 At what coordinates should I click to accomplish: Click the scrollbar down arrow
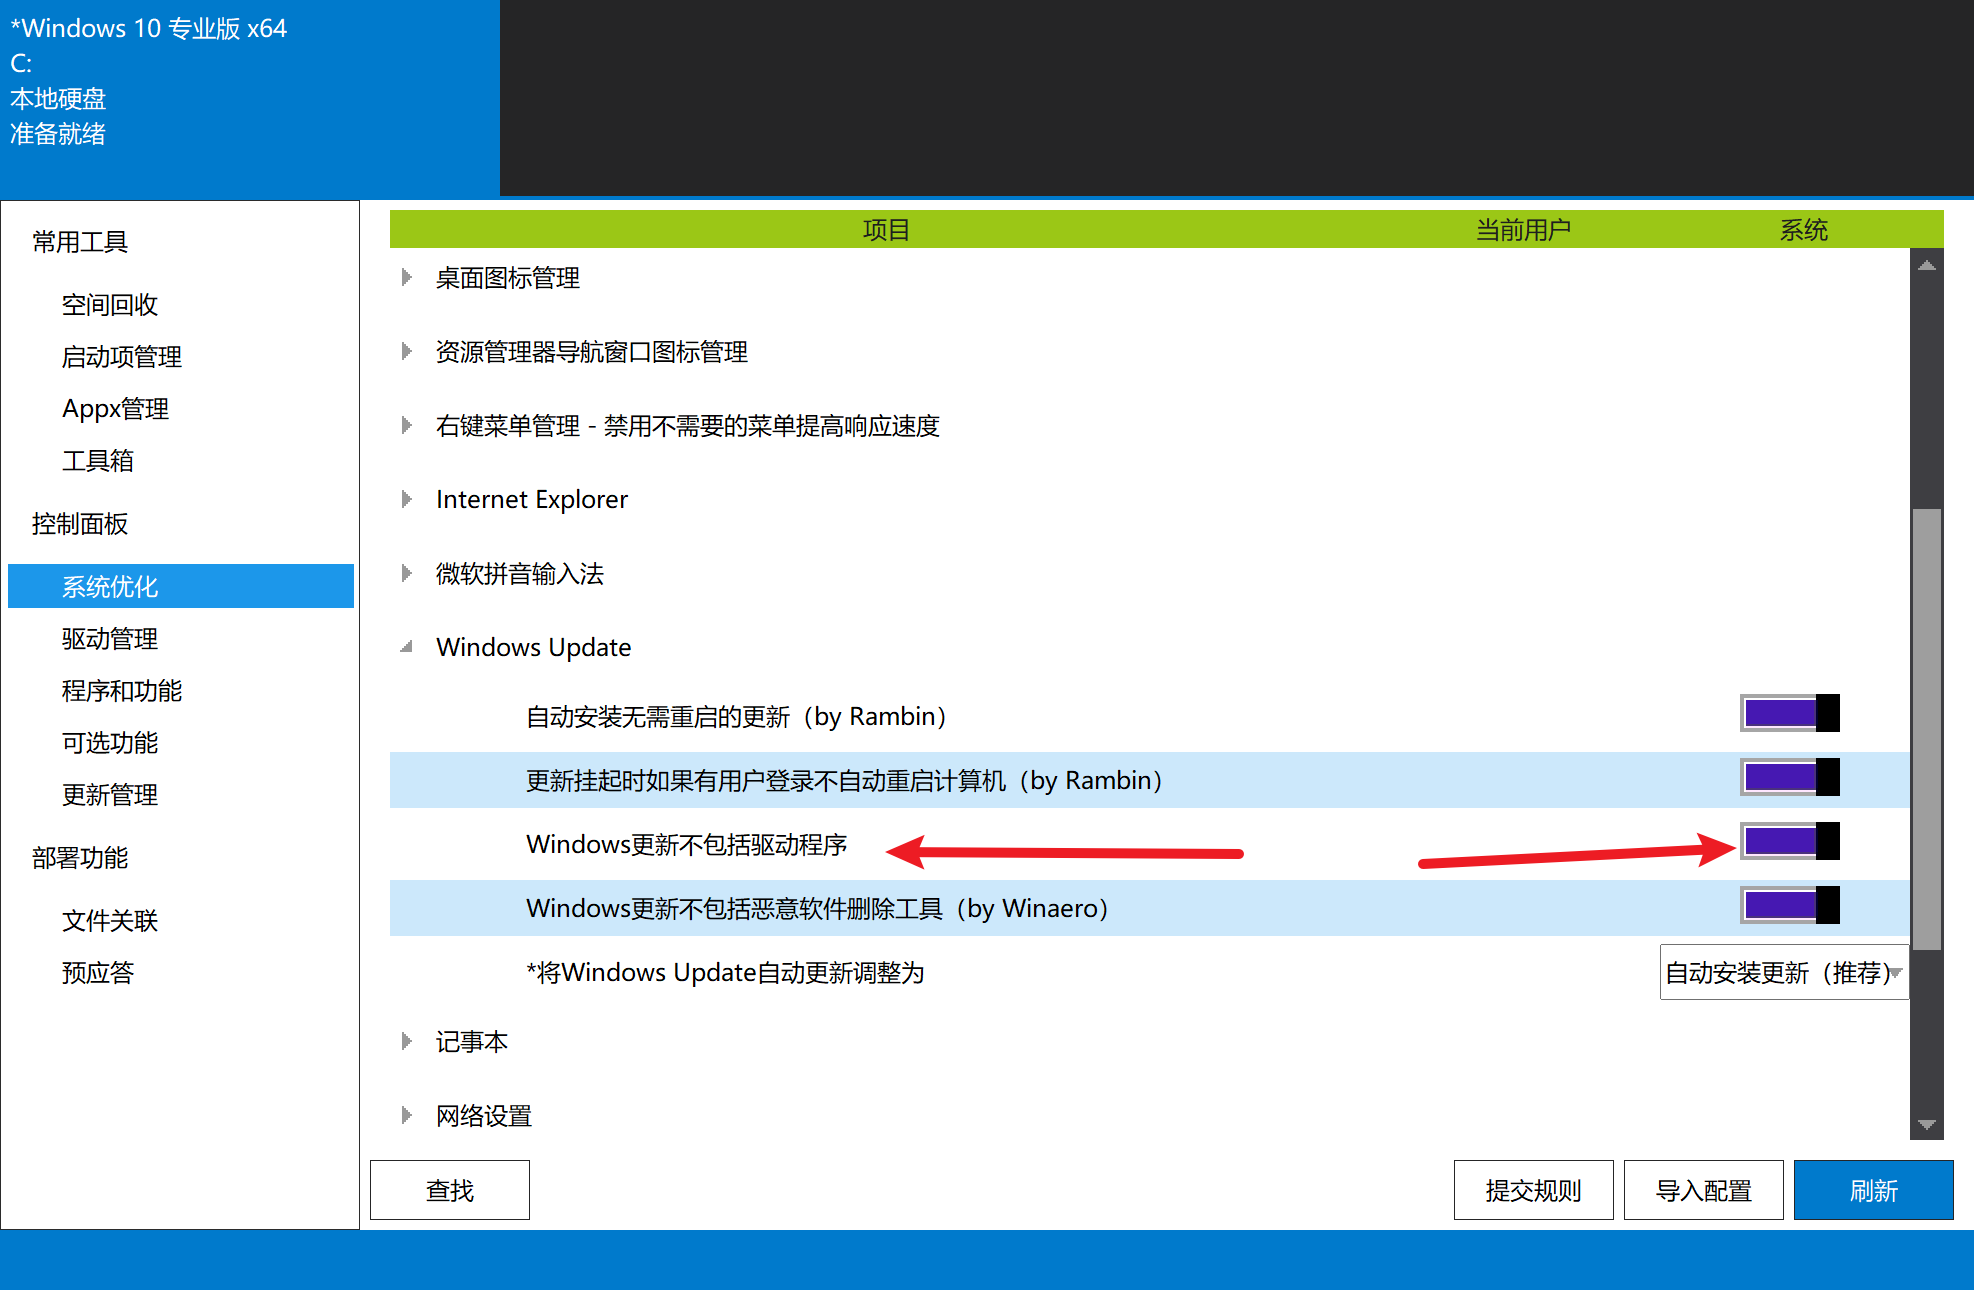point(1927,1125)
